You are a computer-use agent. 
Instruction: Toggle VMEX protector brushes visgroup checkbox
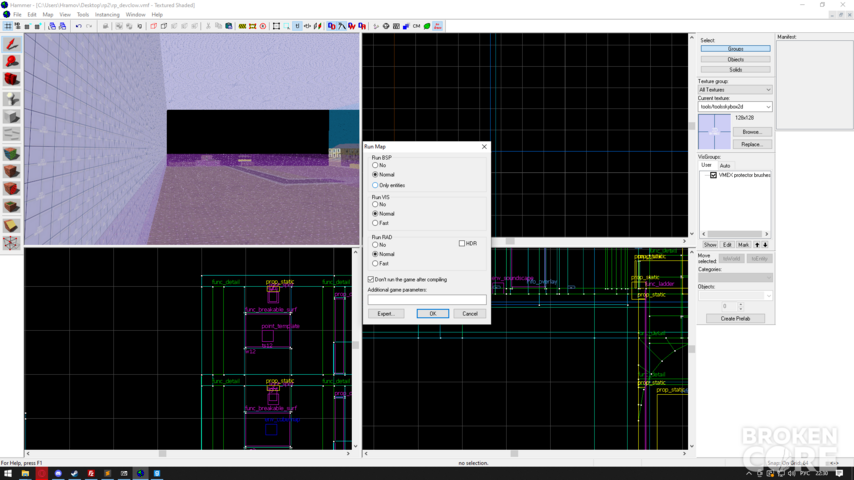[713, 175]
